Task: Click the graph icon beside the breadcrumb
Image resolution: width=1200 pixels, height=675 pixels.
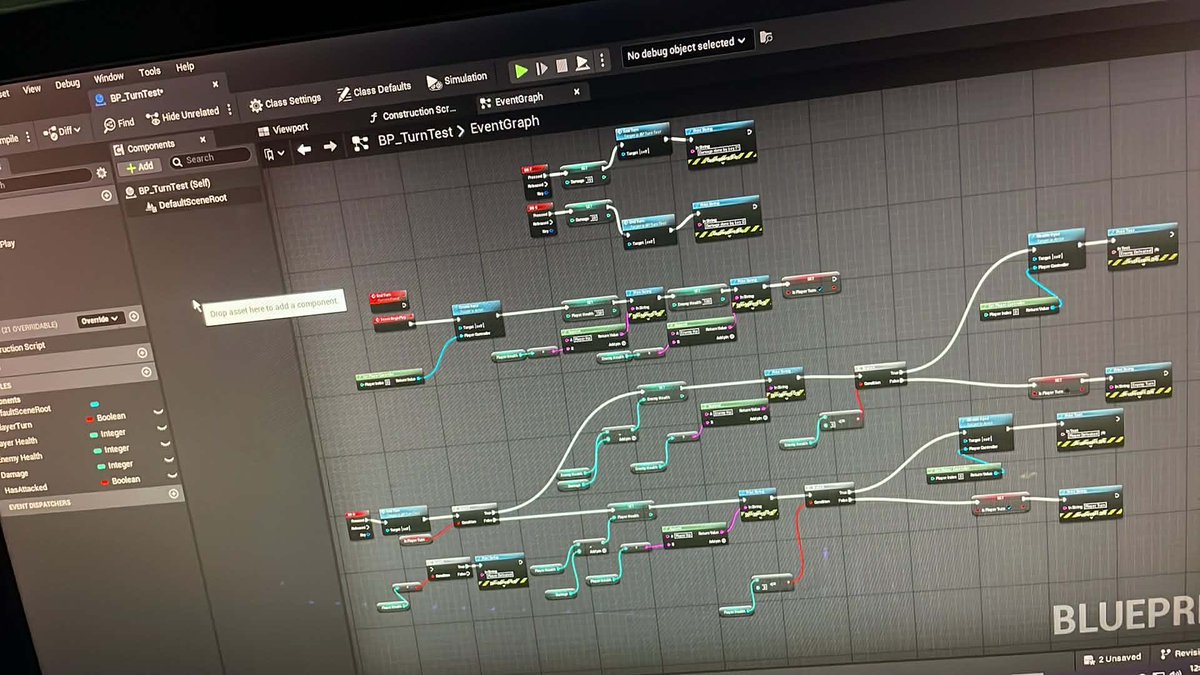Action: coord(360,143)
